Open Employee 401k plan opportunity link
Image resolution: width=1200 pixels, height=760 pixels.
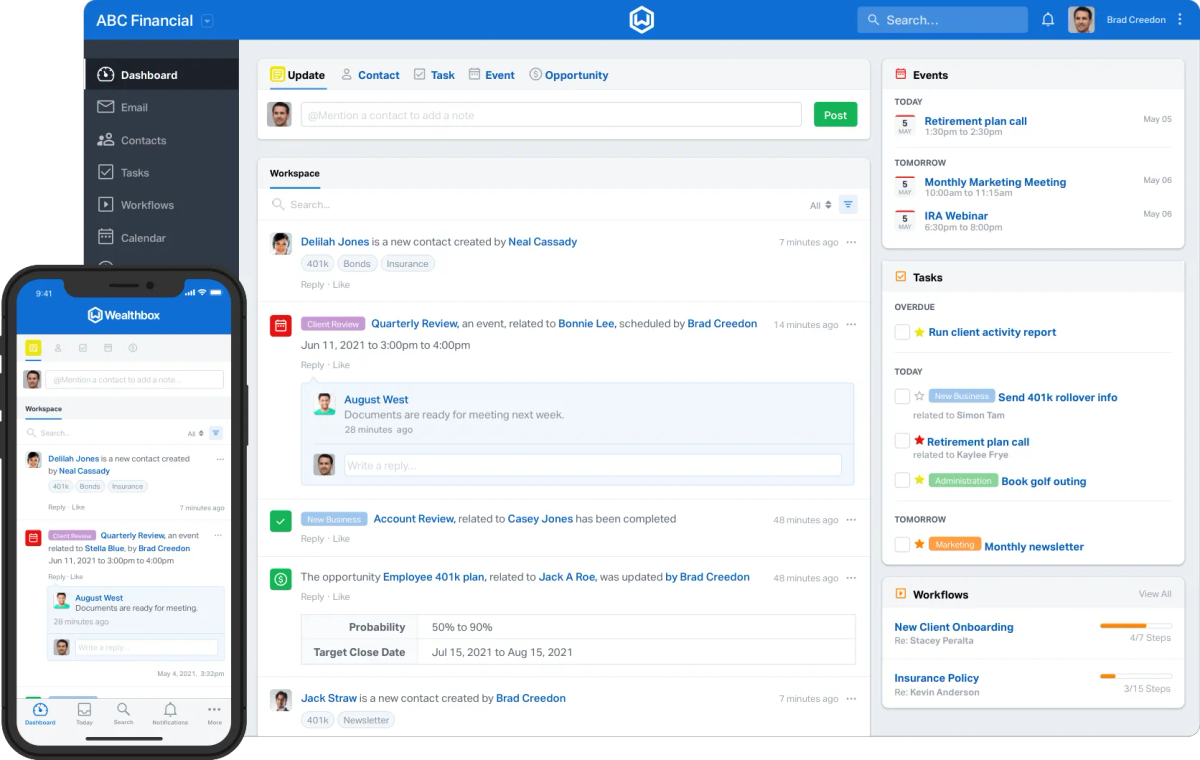433,577
